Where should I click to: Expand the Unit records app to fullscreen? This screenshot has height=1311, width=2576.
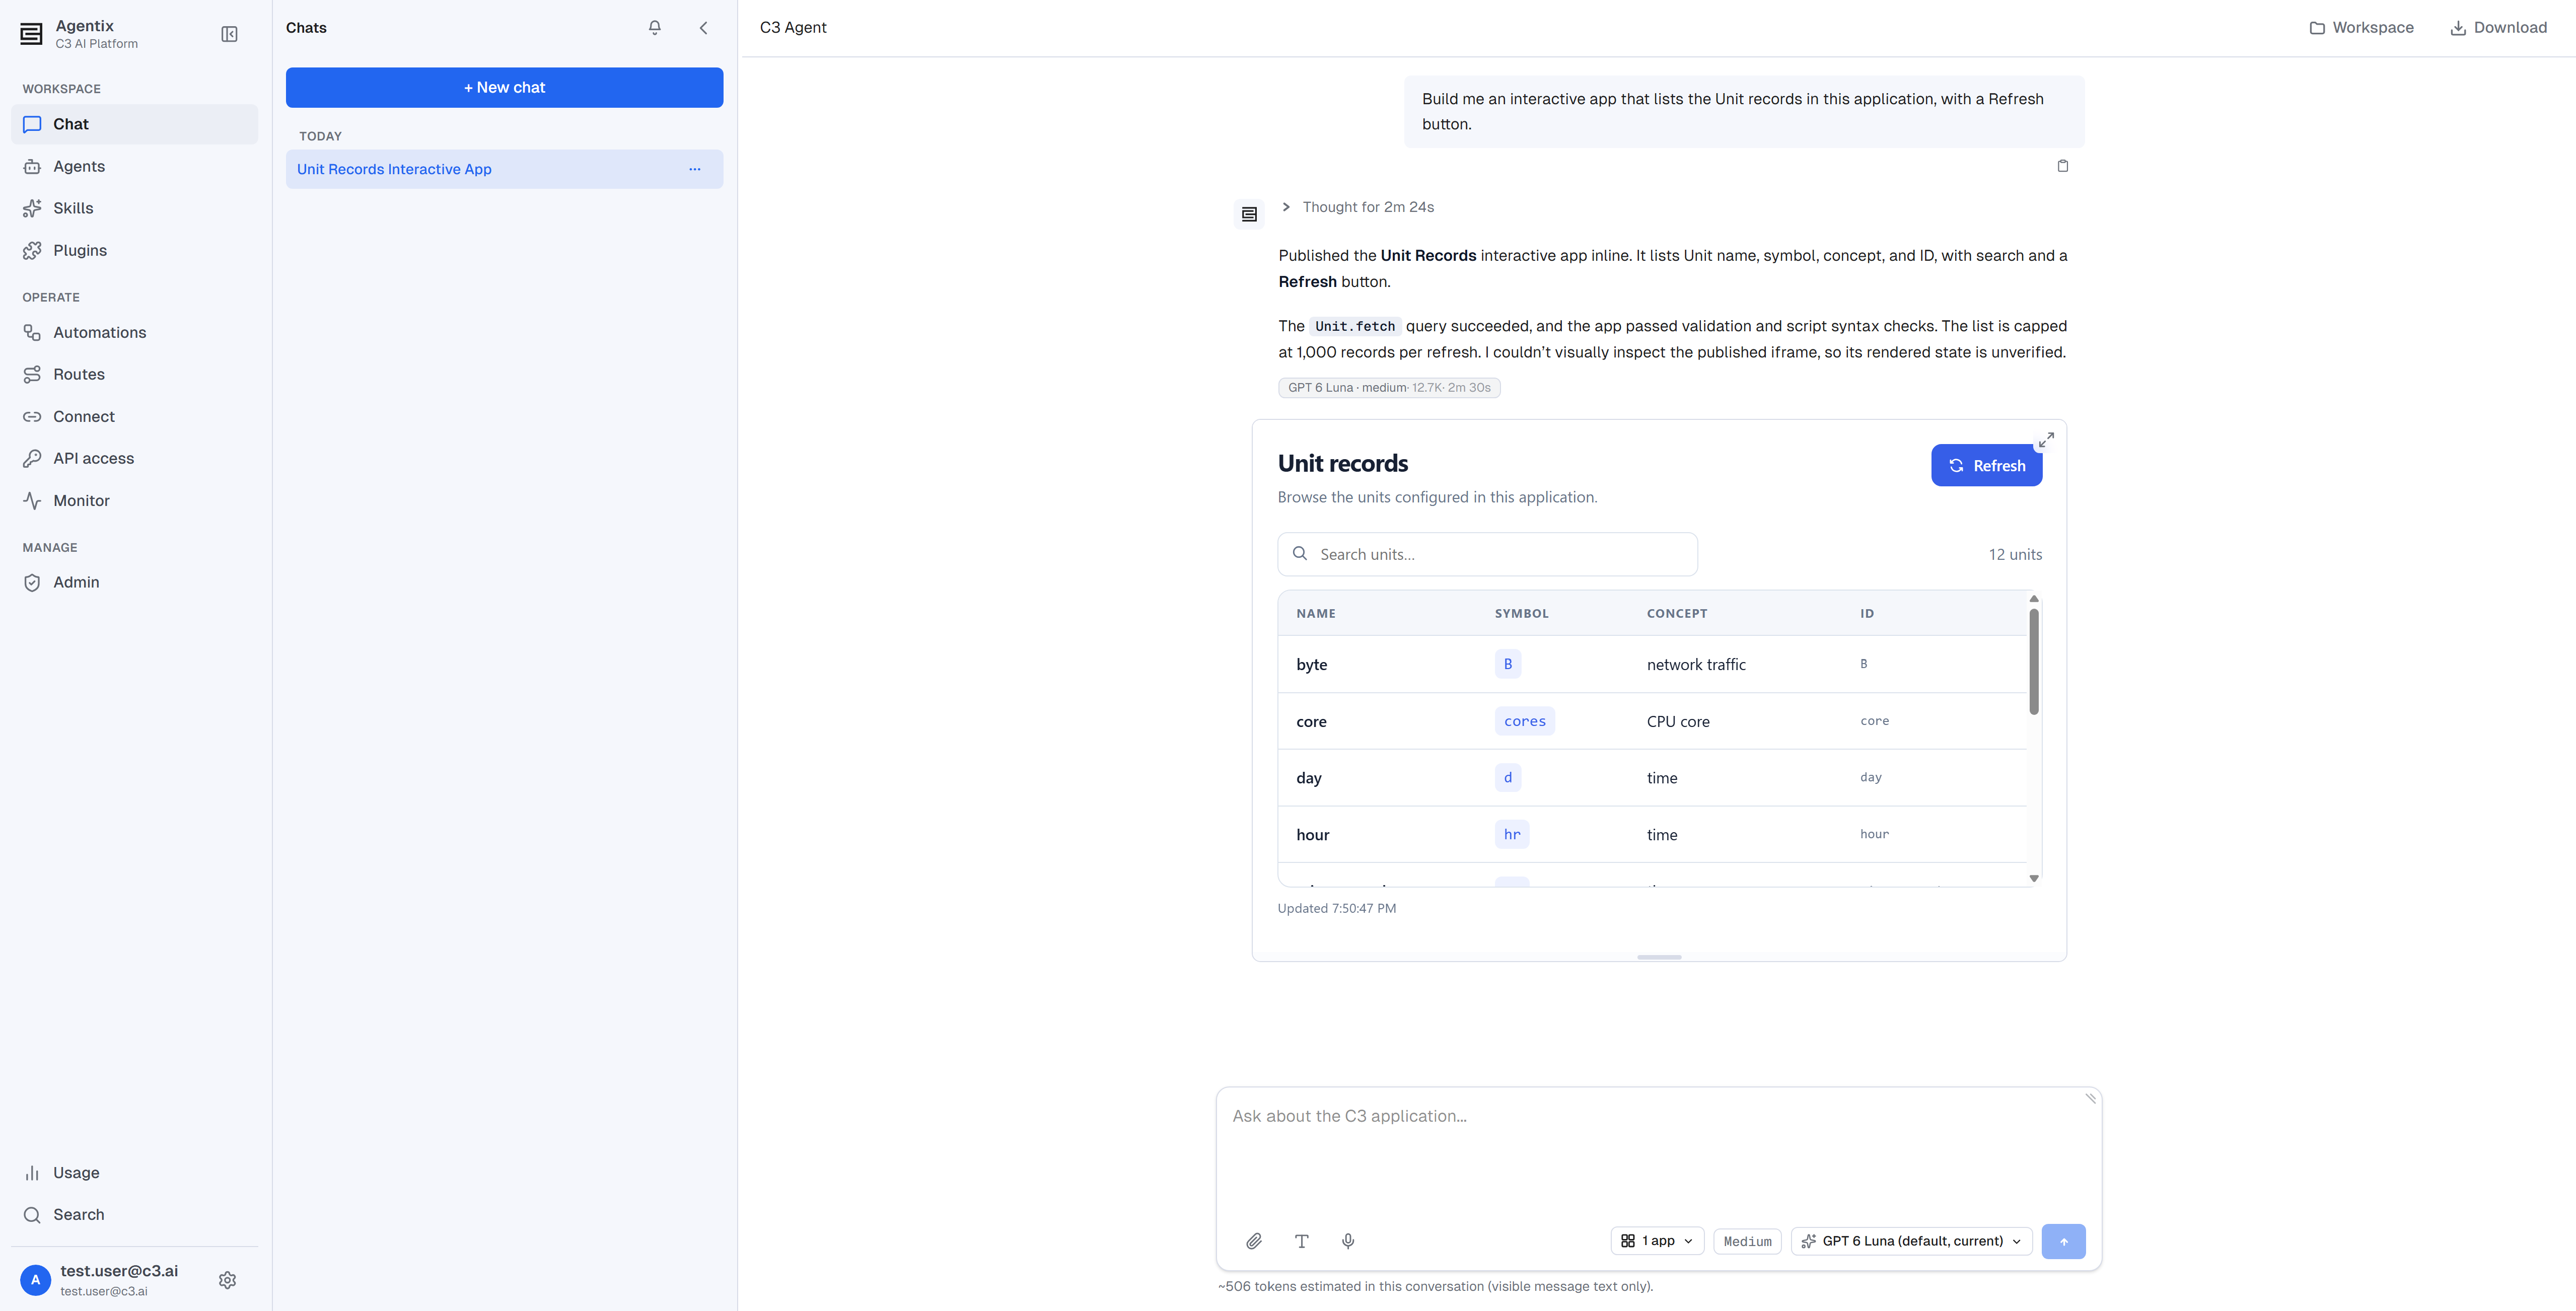pyautogui.click(x=2046, y=440)
